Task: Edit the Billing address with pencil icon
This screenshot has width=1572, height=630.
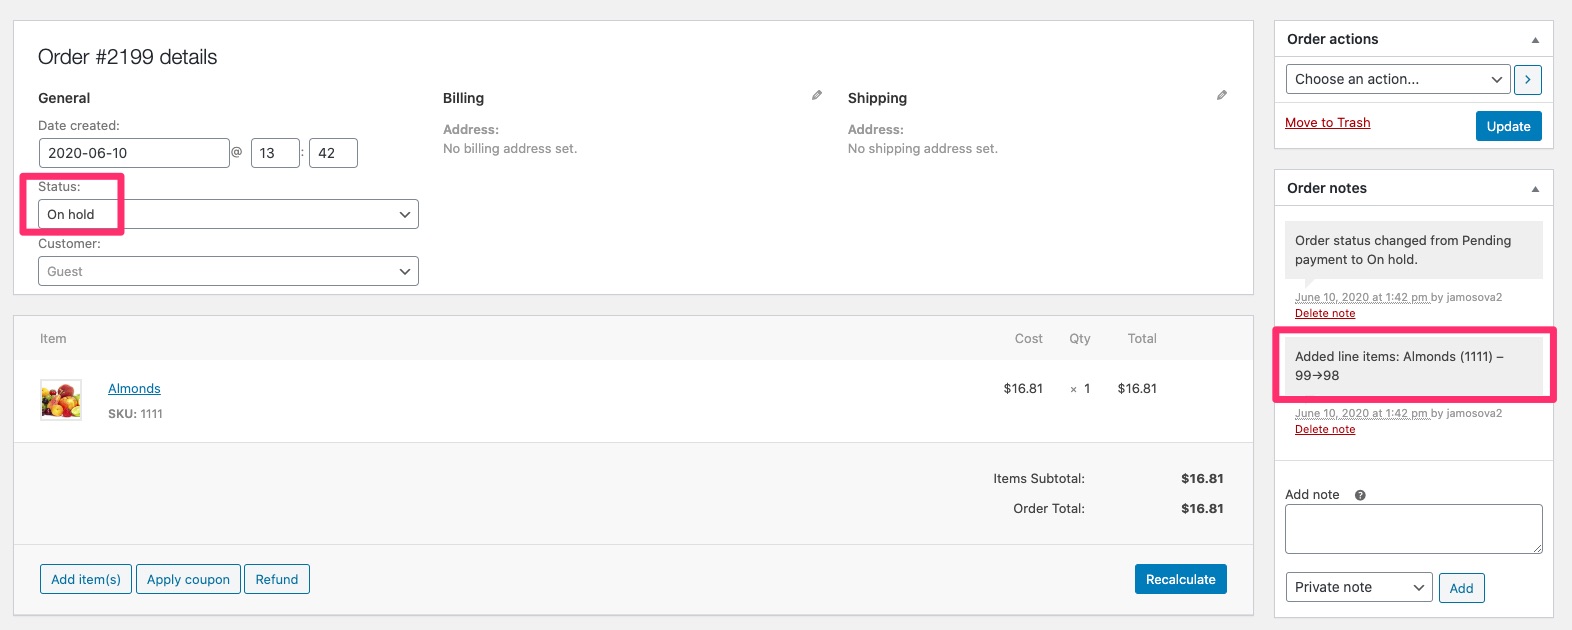Action: tap(817, 94)
